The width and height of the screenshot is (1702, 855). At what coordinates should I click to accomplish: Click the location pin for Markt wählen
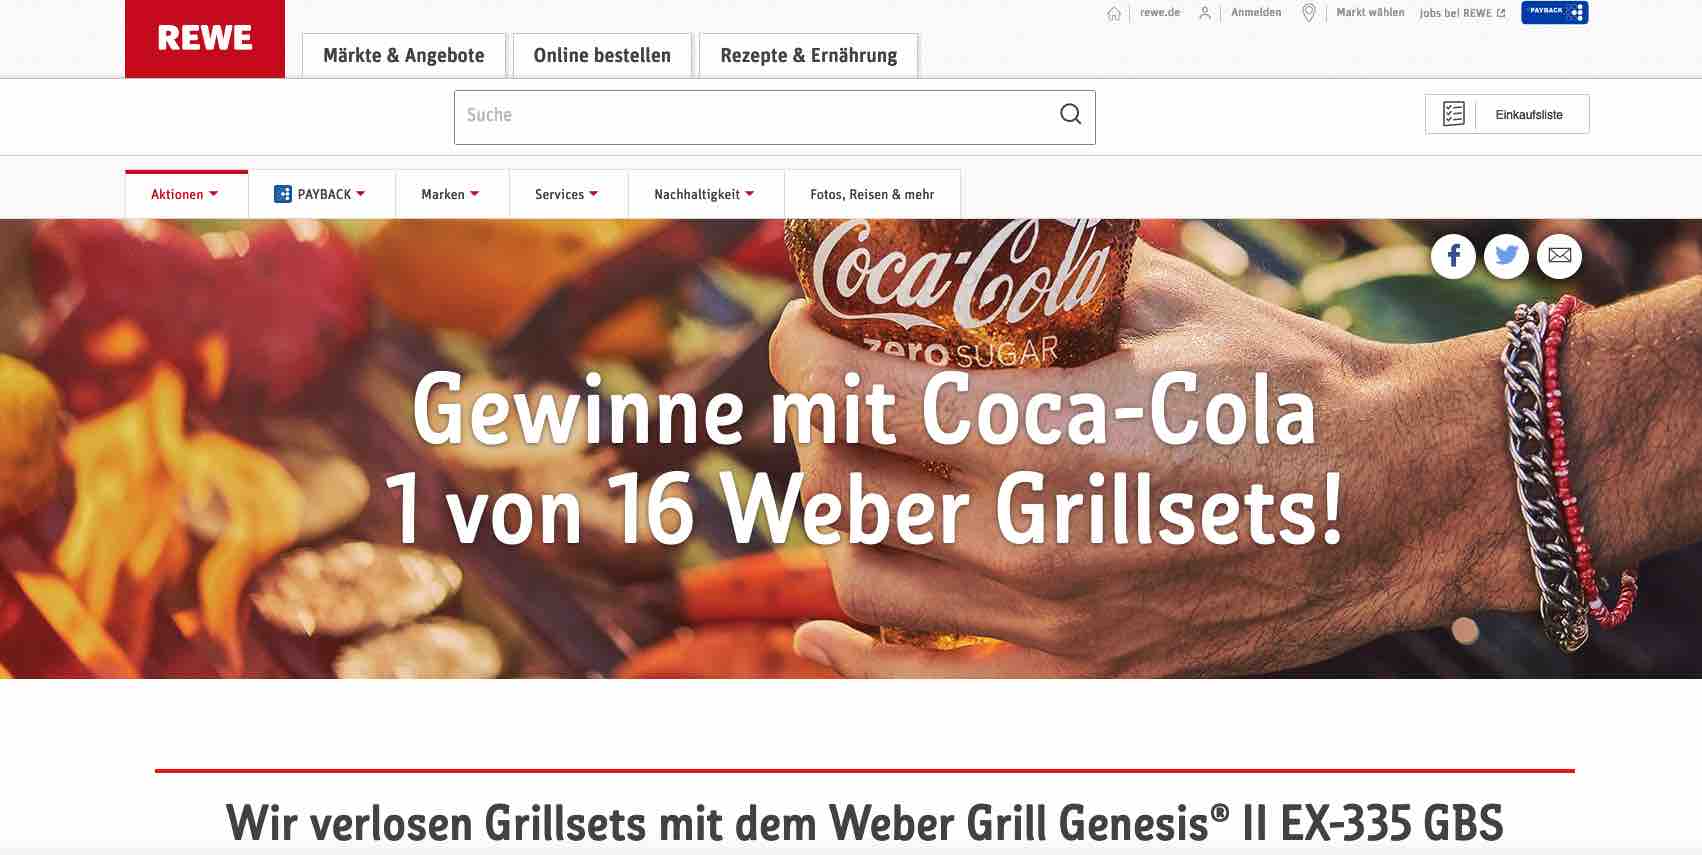[x=1308, y=13]
